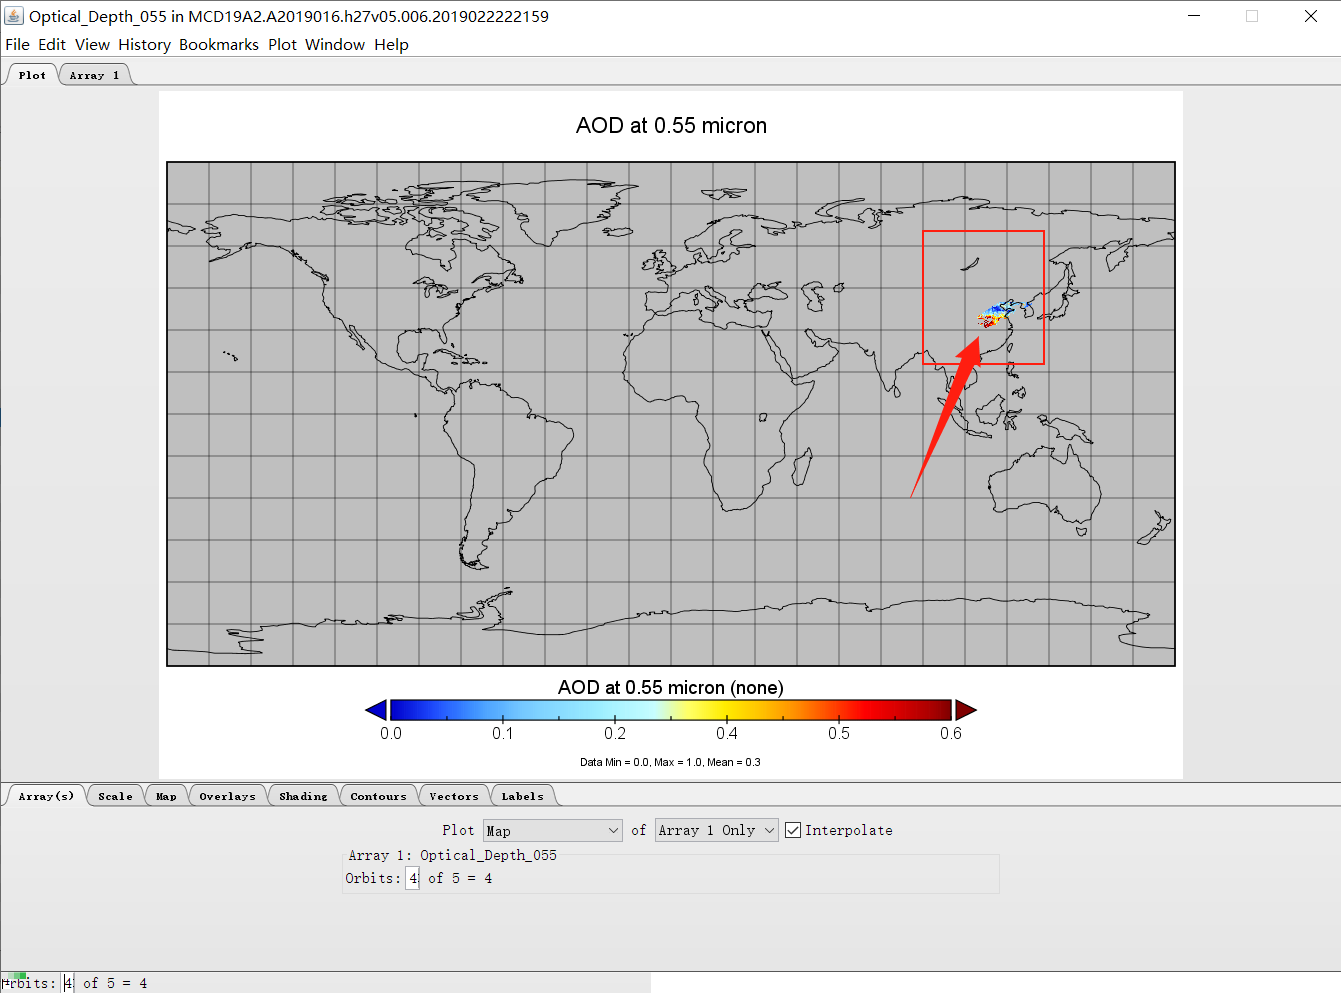Open the Shading options tab
Image resolution: width=1341 pixels, height=993 pixels.
(x=303, y=795)
